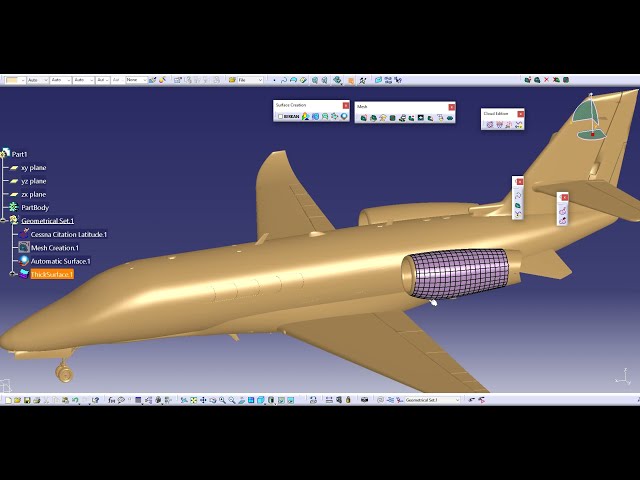Open the third Auto dropdown in graphic properties
The height and width of the screenshot is (480, 640).
coord(83,80)
